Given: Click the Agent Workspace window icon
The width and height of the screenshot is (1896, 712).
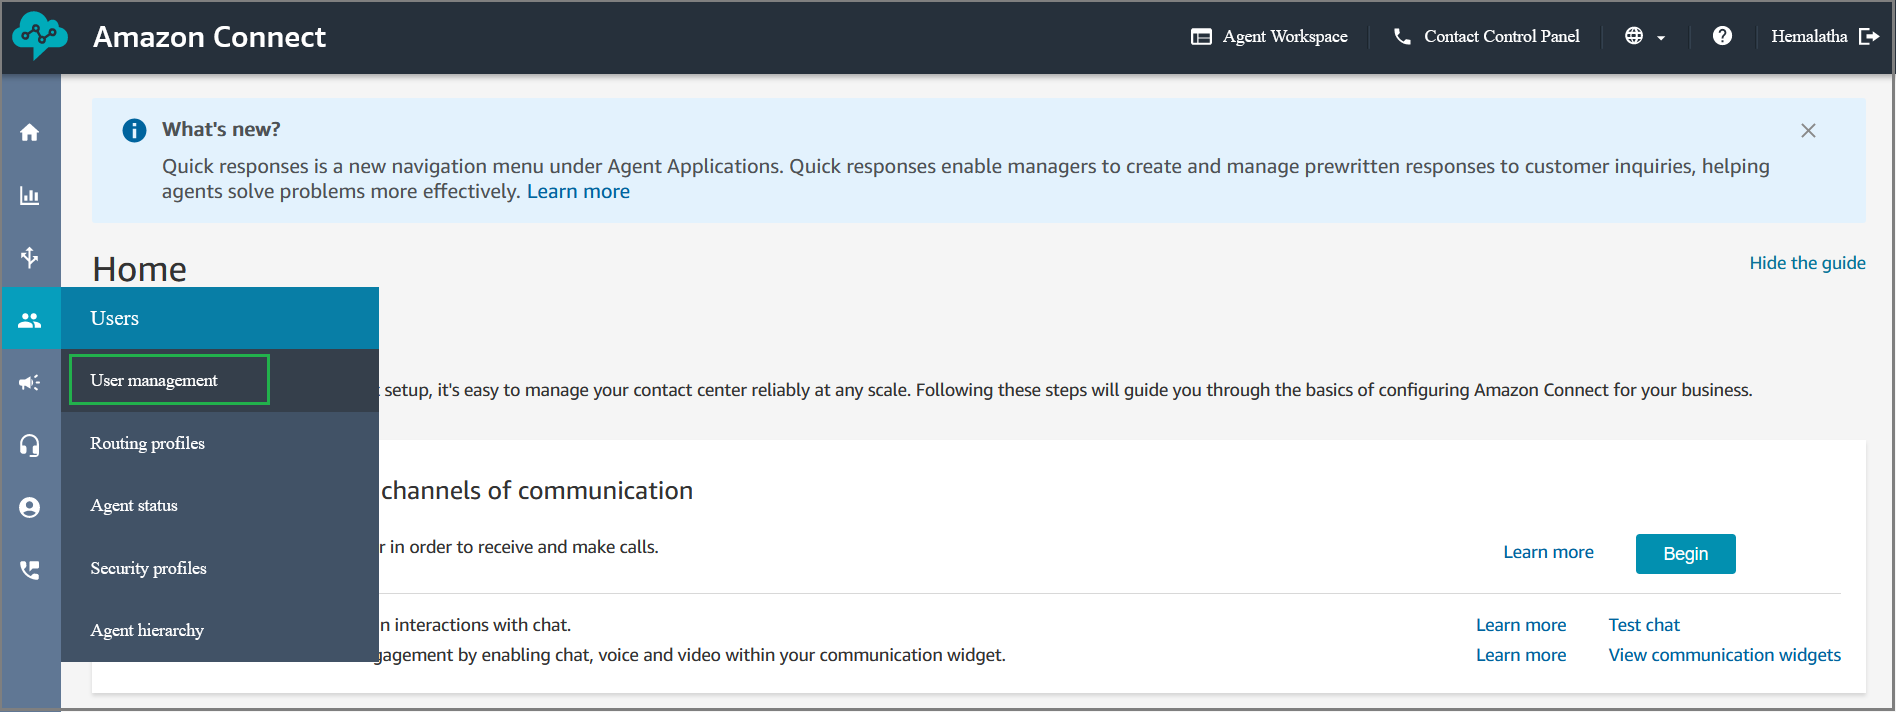Looking at the screenshot, I should coord(1201,37).
